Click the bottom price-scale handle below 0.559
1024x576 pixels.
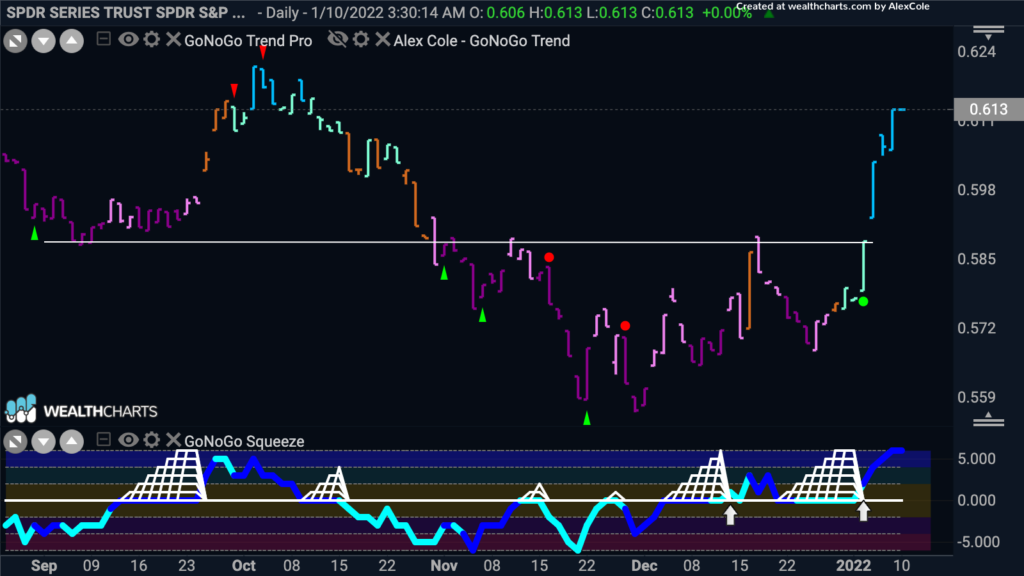989,420
